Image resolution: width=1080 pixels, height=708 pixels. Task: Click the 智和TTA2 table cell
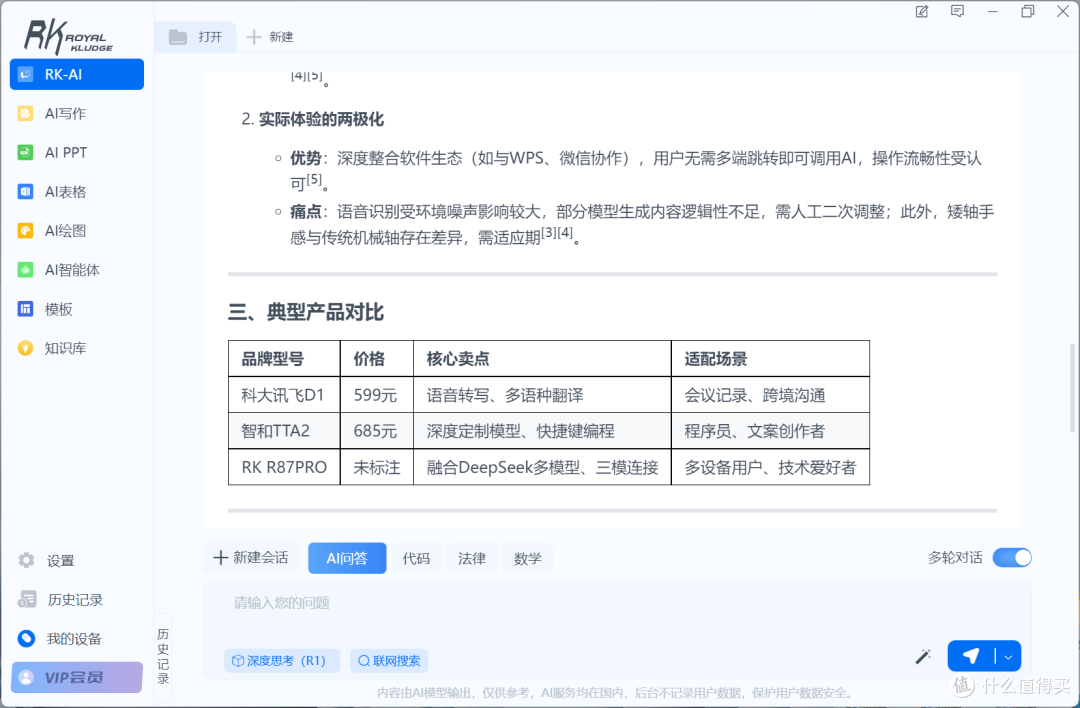pos(284,431)
